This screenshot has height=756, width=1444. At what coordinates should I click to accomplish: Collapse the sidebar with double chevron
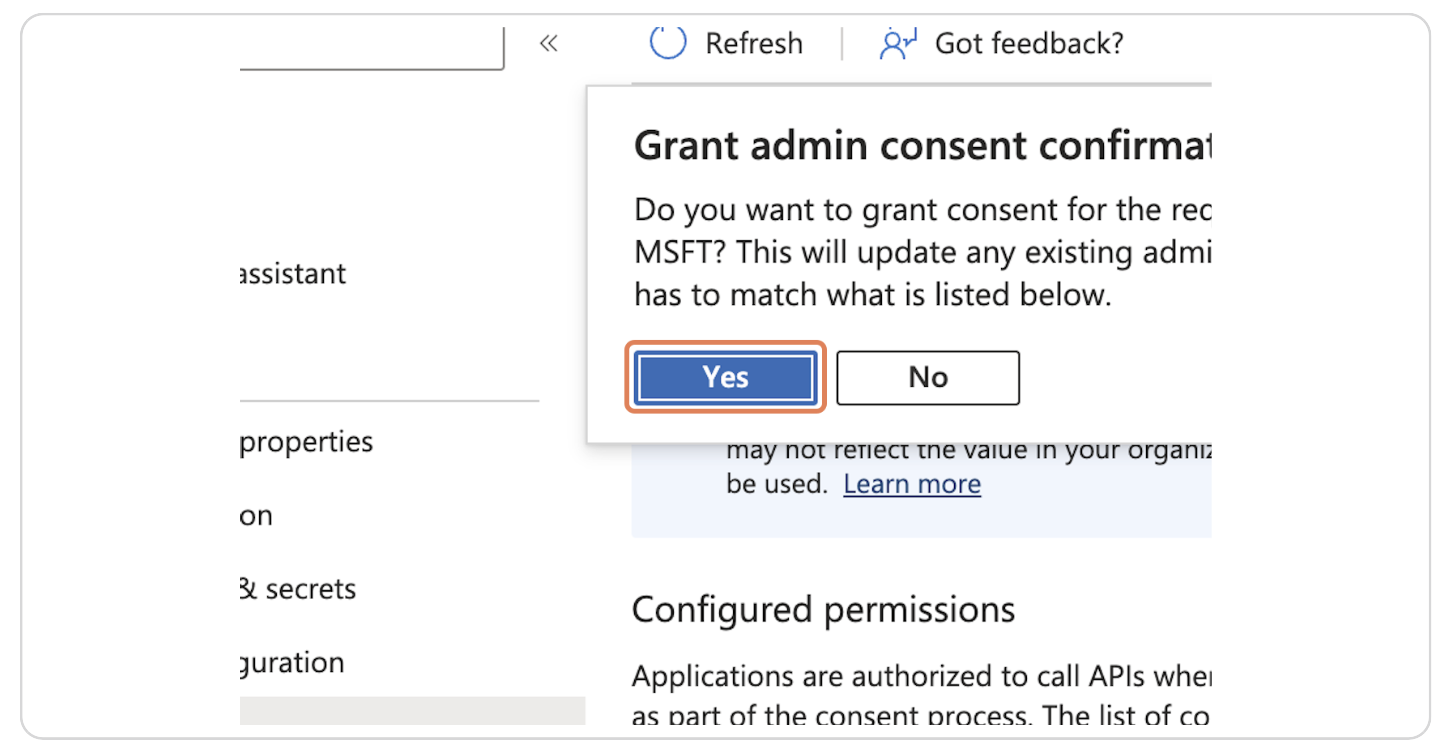coord(548,43)
